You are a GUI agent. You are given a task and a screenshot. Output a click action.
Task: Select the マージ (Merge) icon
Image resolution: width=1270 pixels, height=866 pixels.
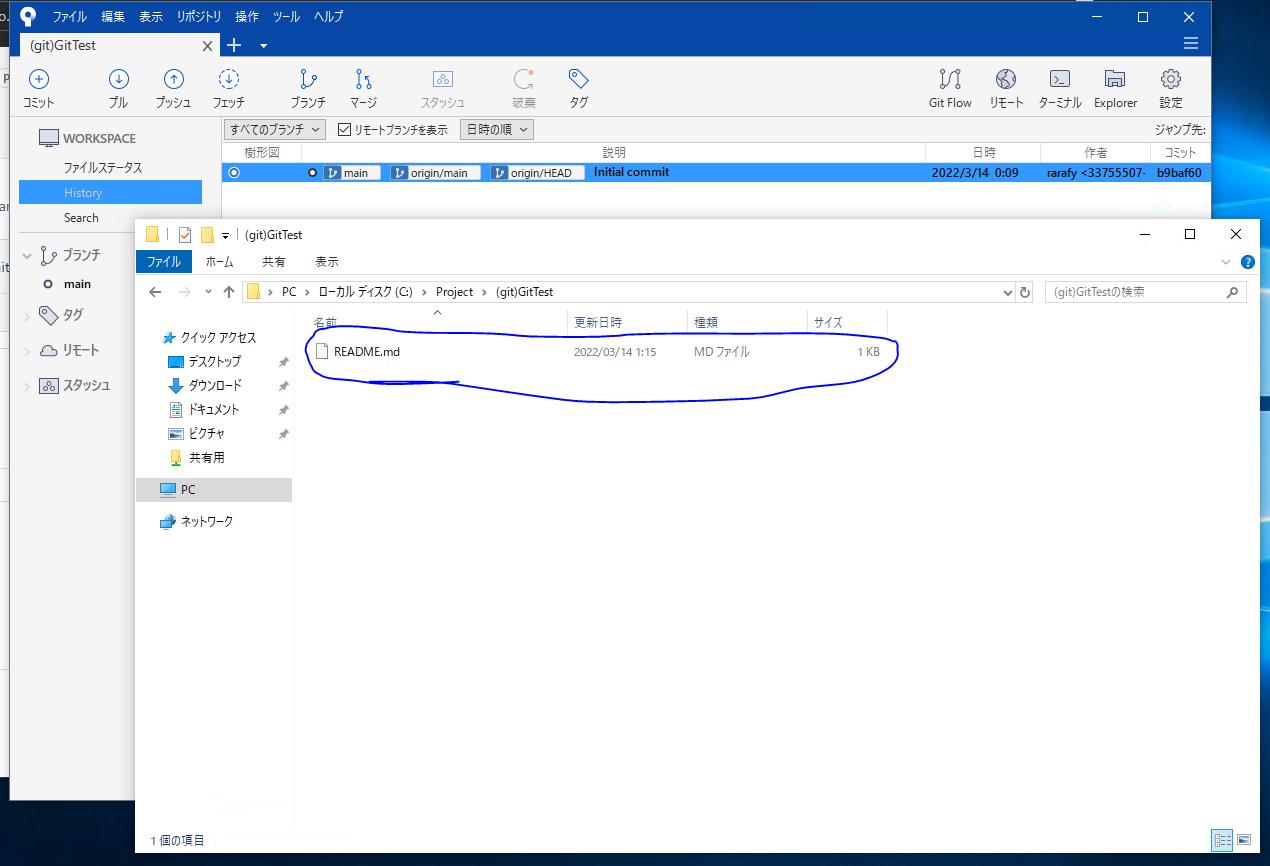(363, 87)
